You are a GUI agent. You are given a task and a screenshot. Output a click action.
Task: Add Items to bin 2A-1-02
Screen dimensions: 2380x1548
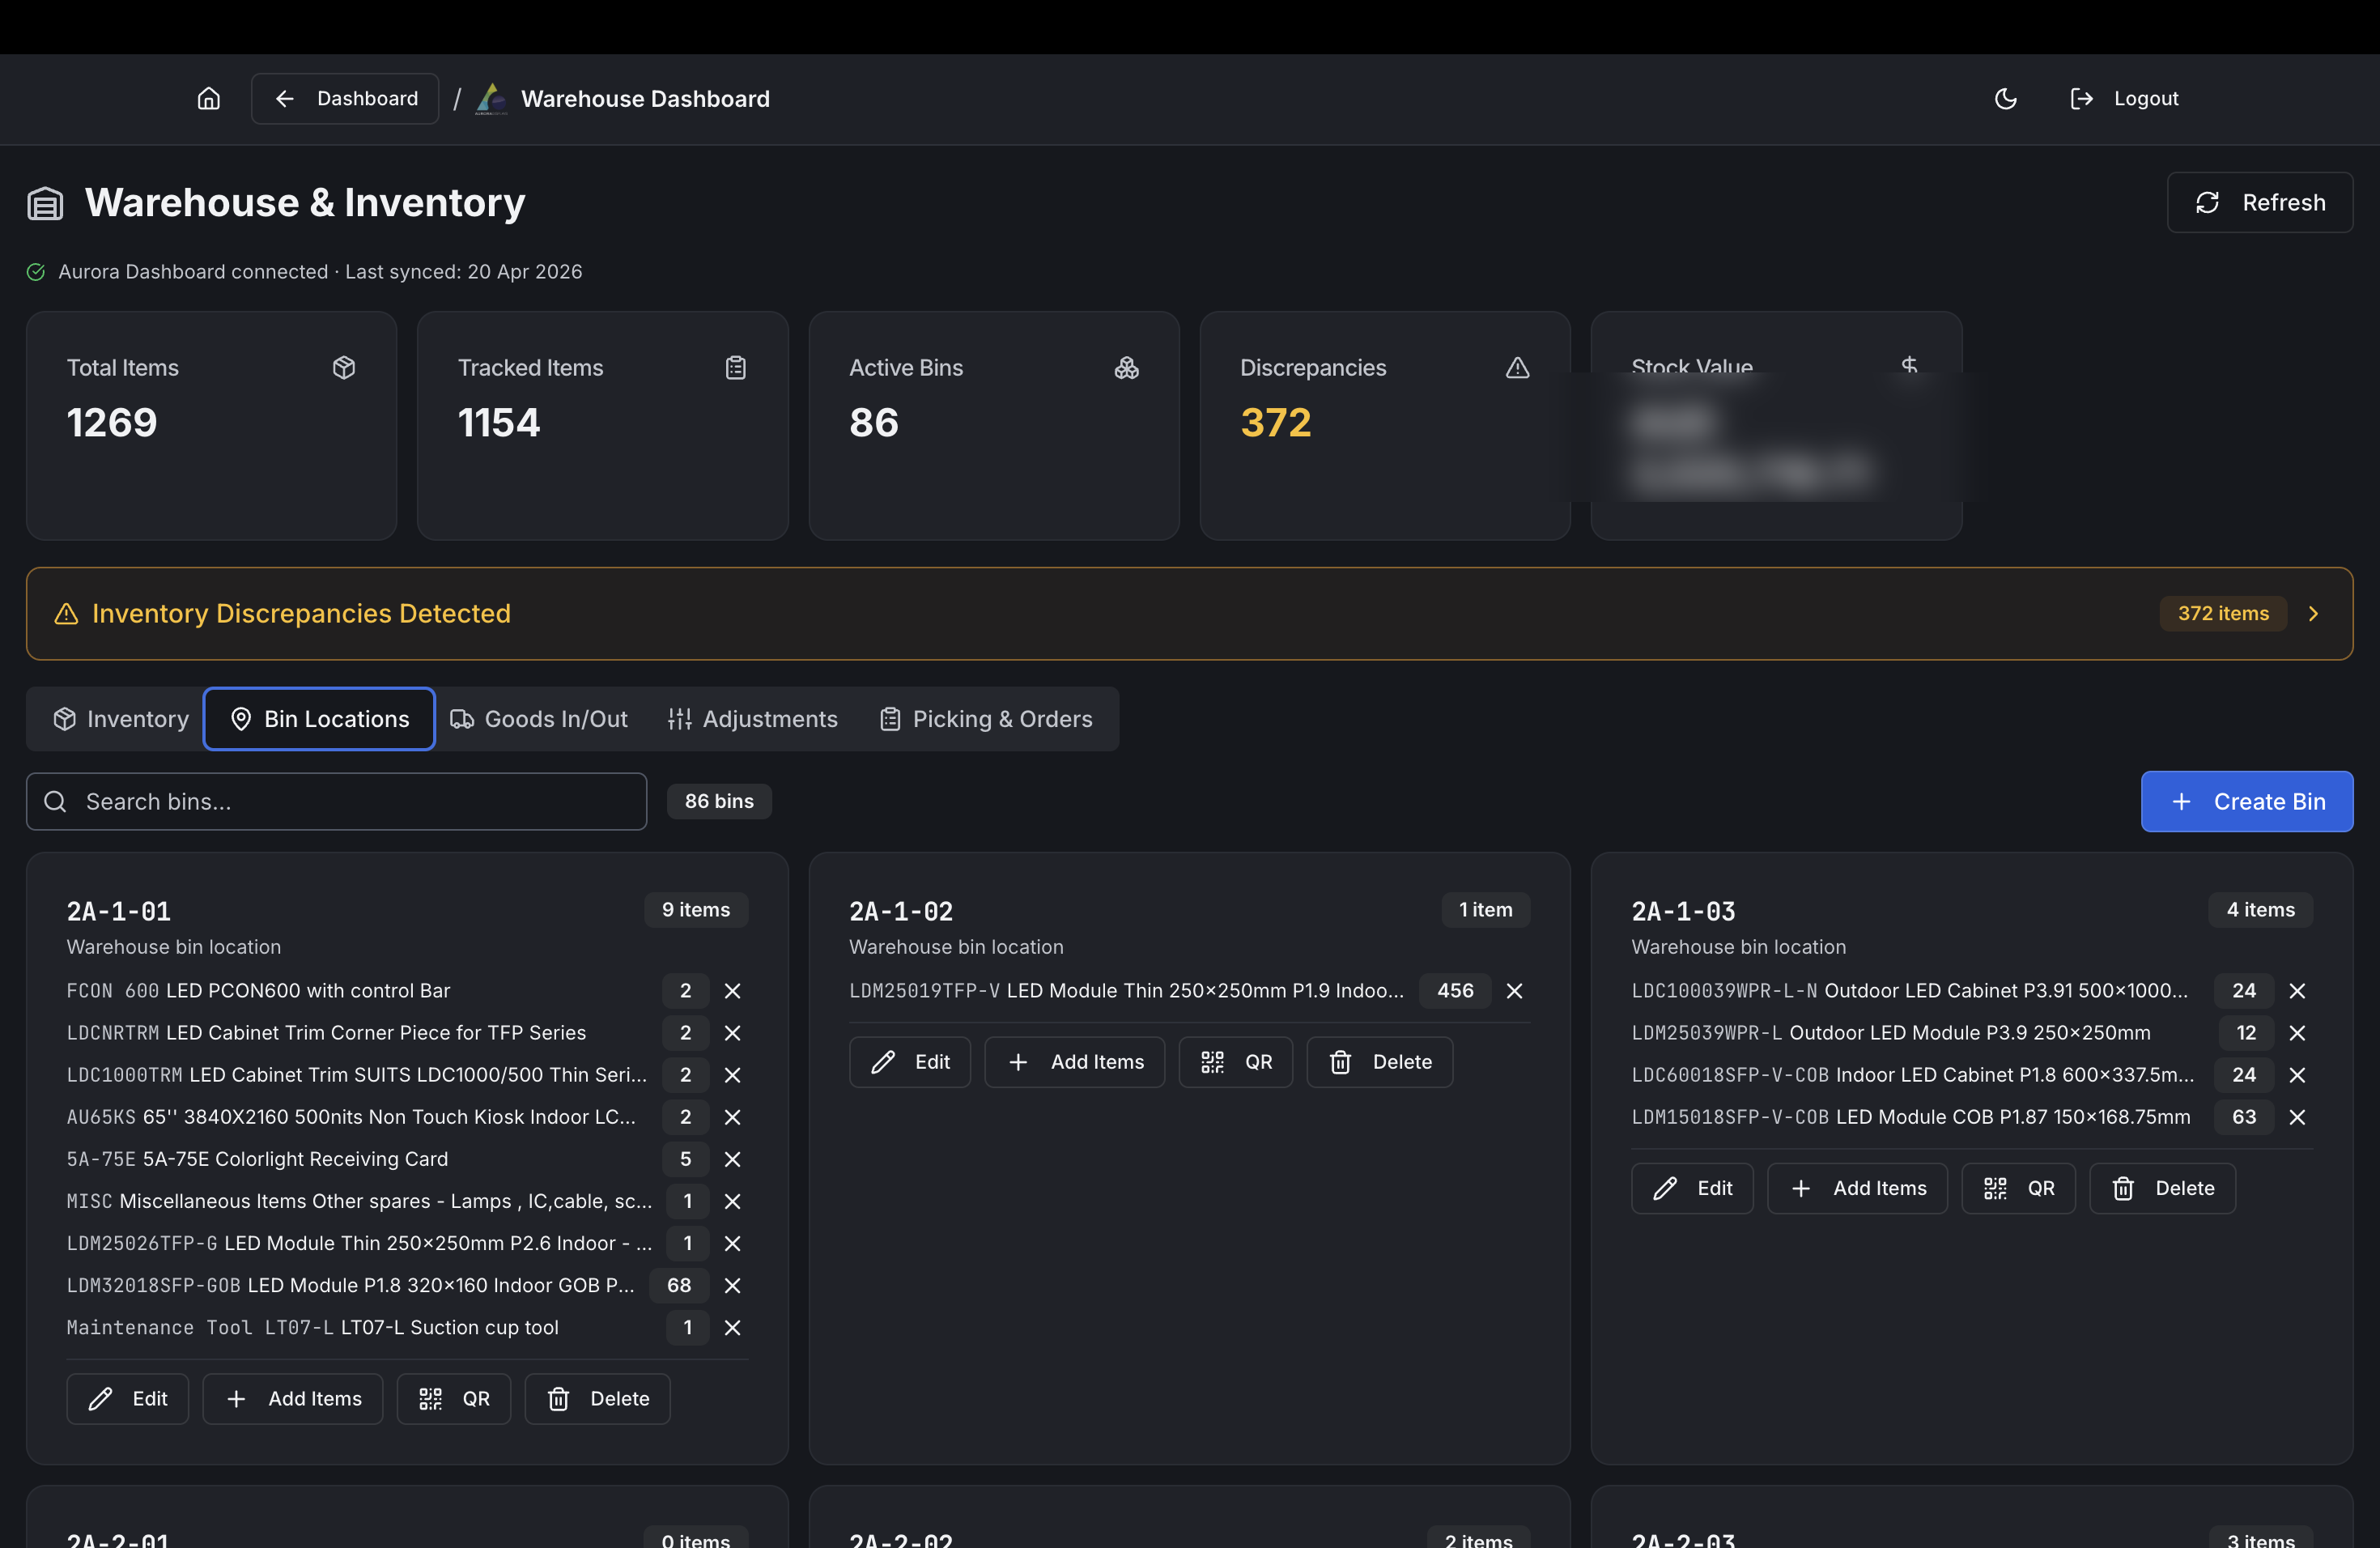pyautogui.click(x=1074, y=1061)
